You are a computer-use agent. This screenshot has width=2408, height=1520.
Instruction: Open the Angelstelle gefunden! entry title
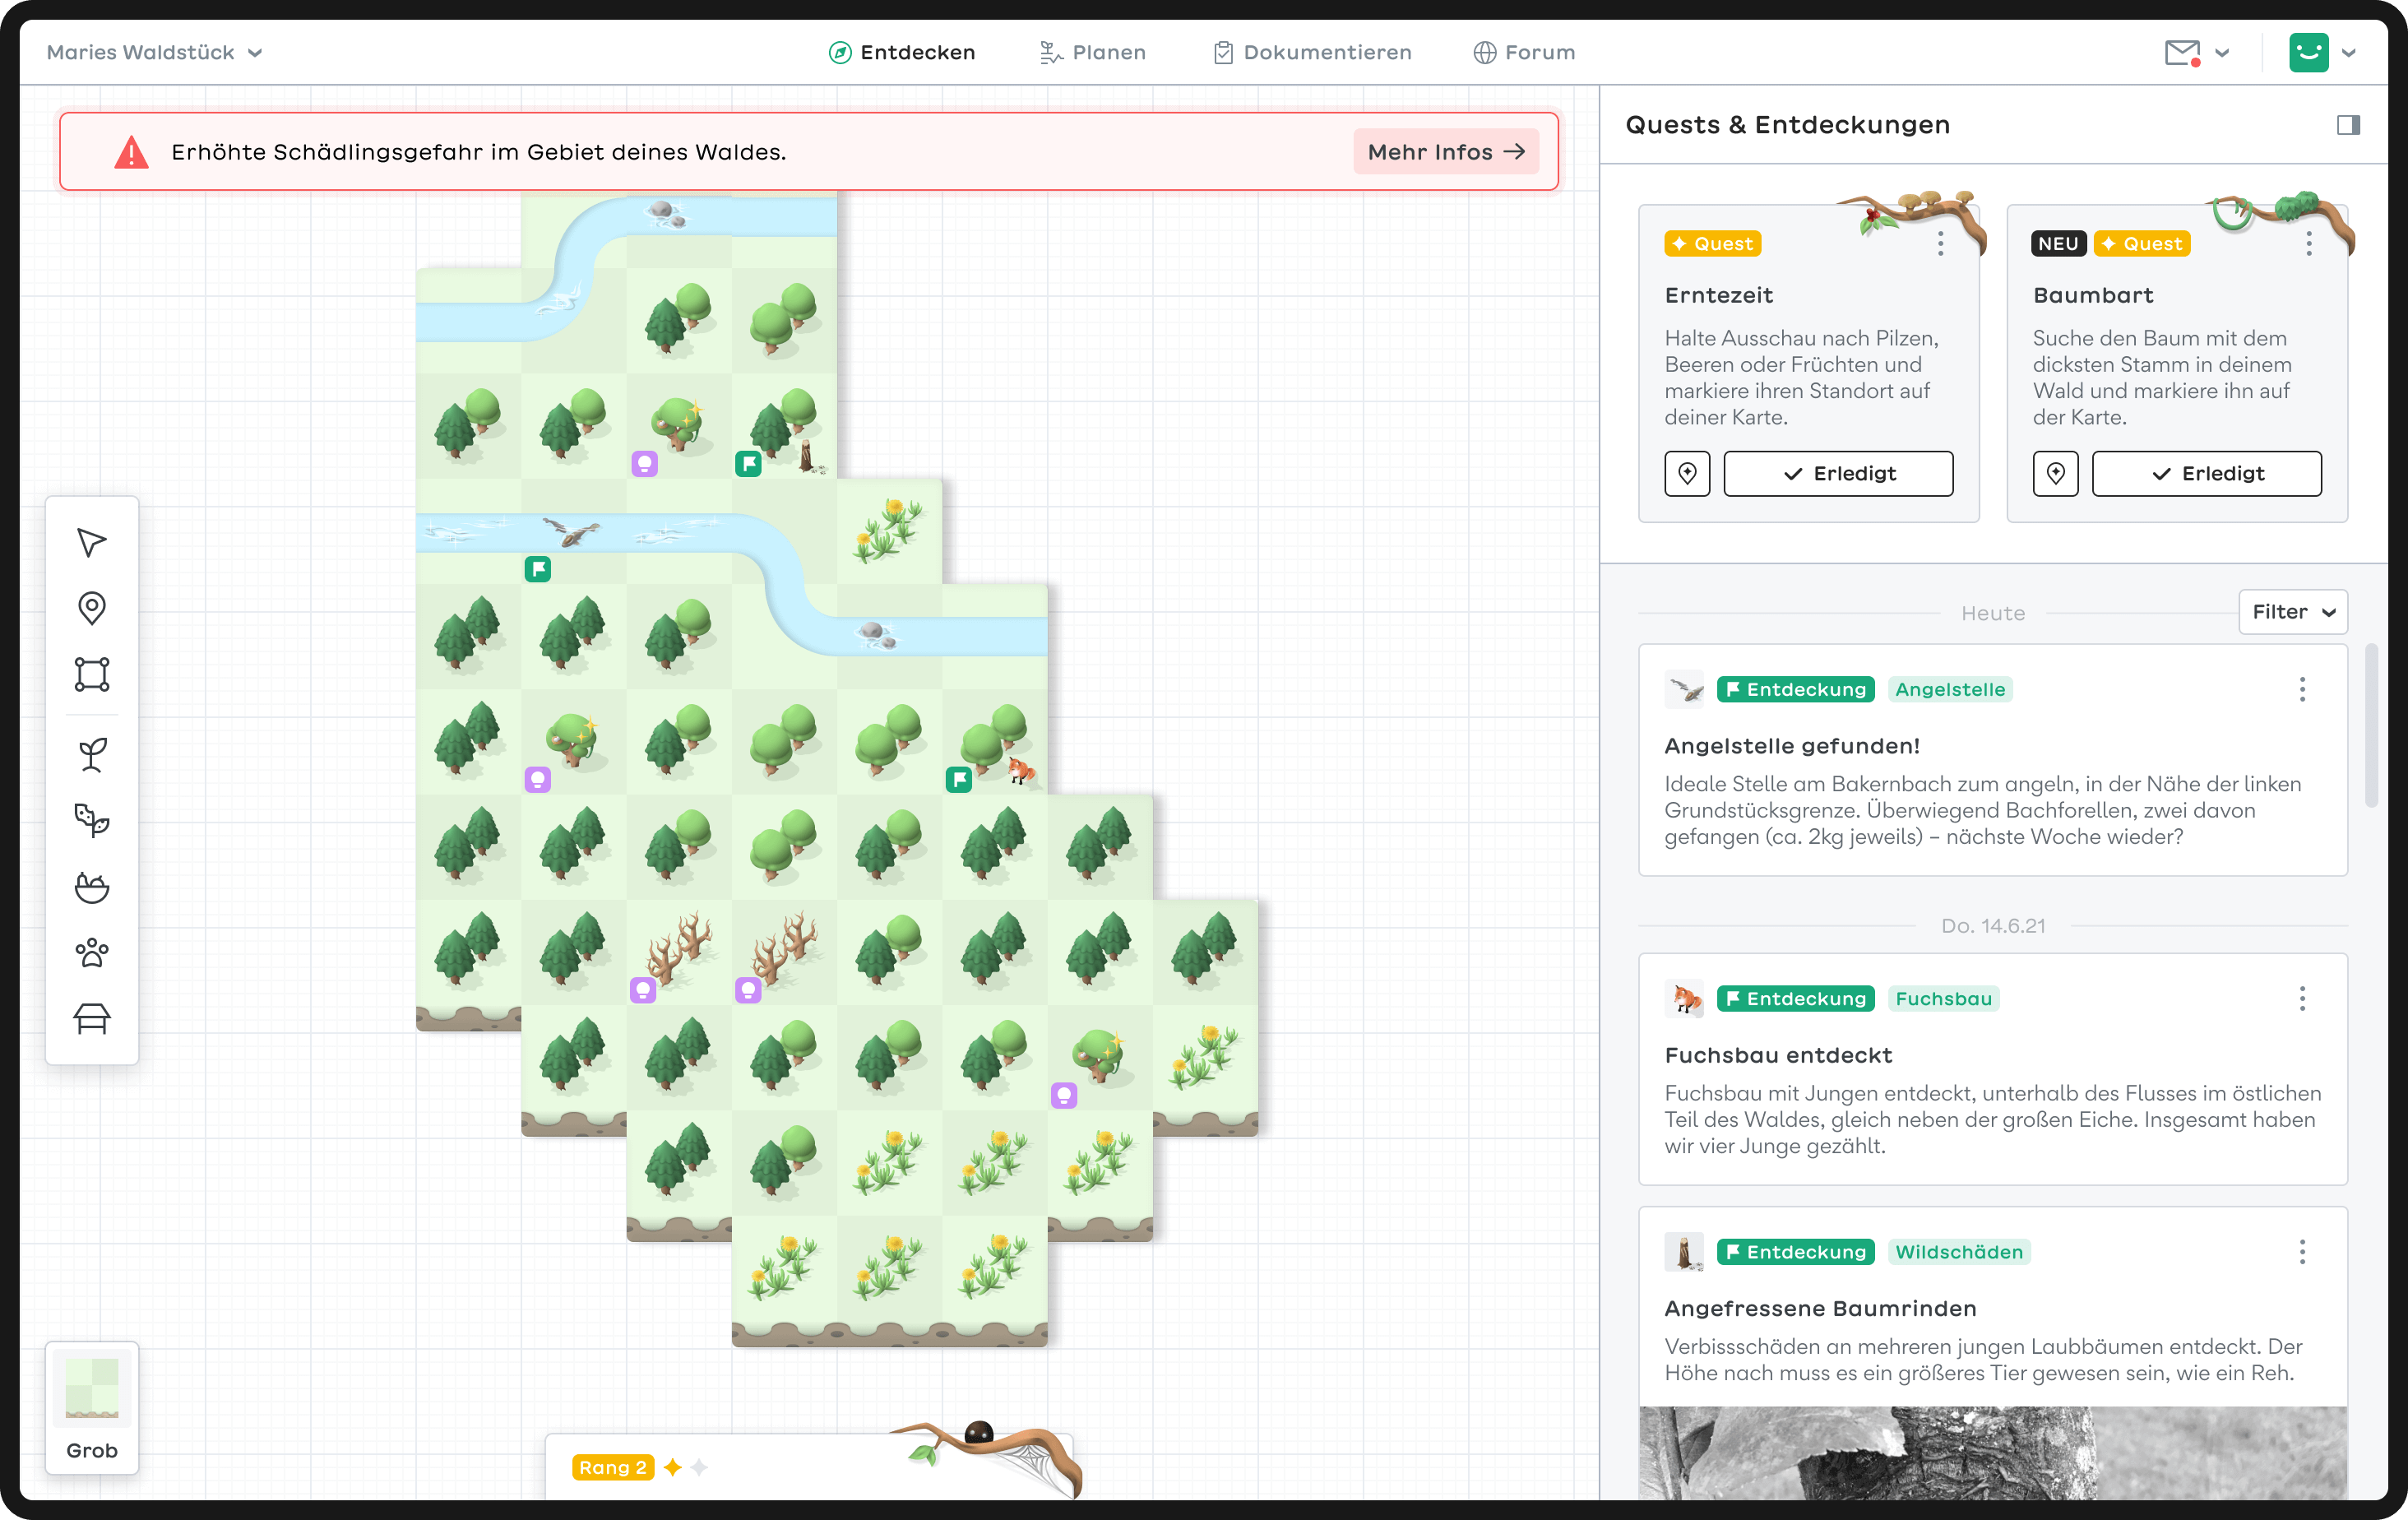(1791, 745)
